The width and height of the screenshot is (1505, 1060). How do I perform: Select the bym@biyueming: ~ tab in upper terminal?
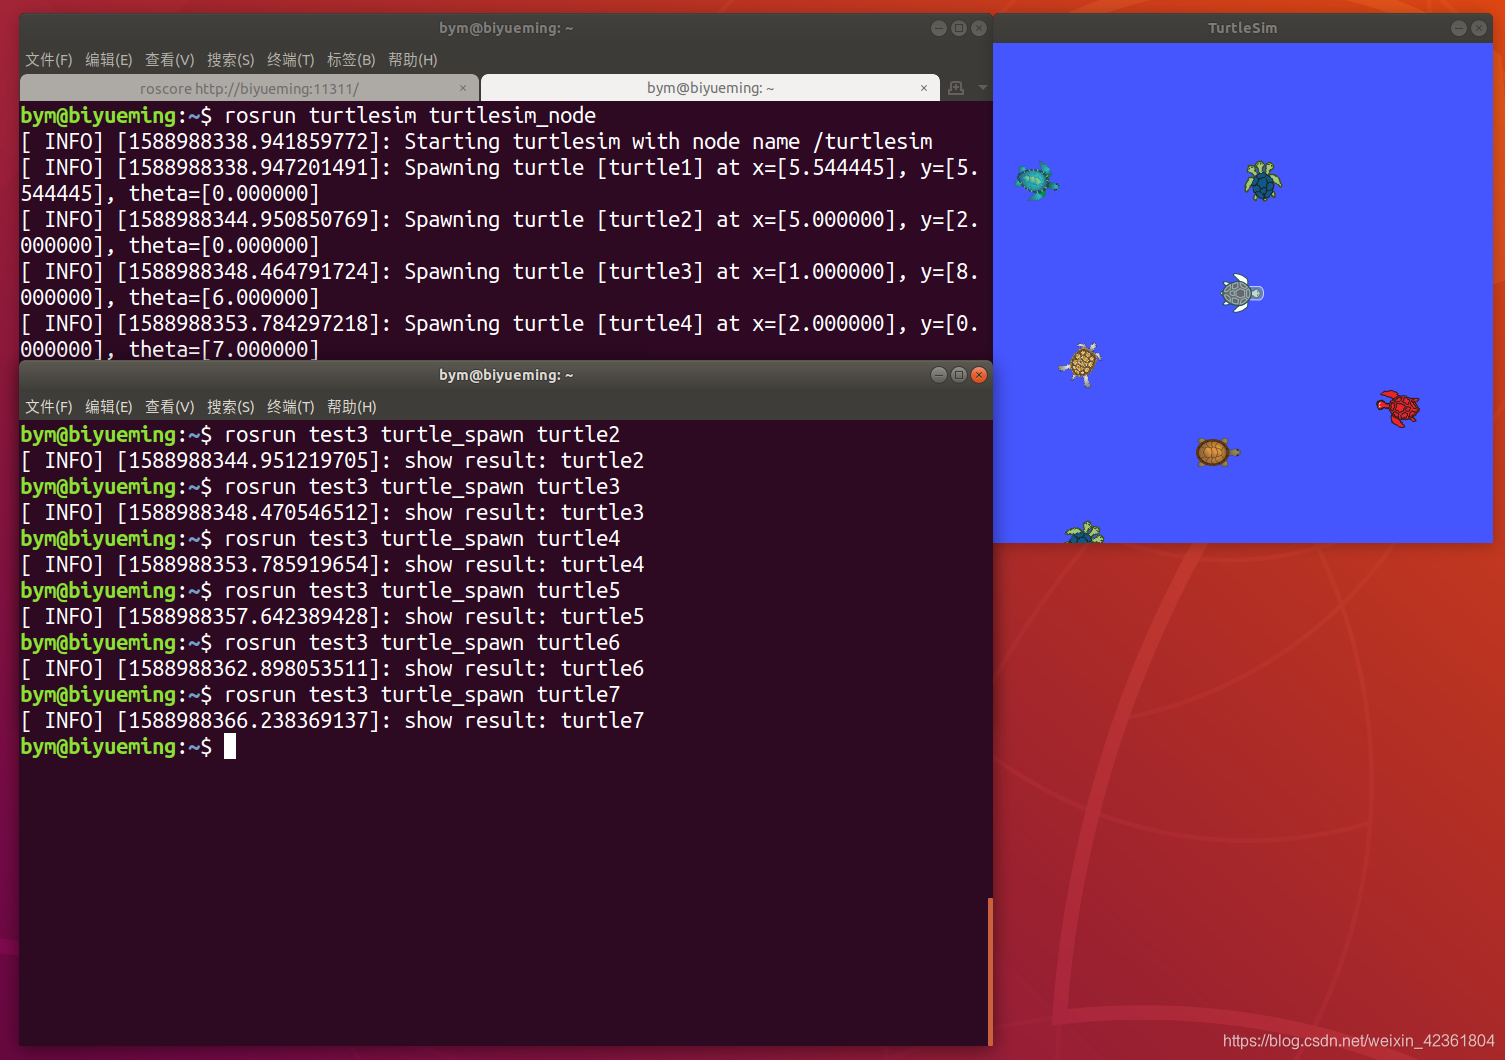710,88
